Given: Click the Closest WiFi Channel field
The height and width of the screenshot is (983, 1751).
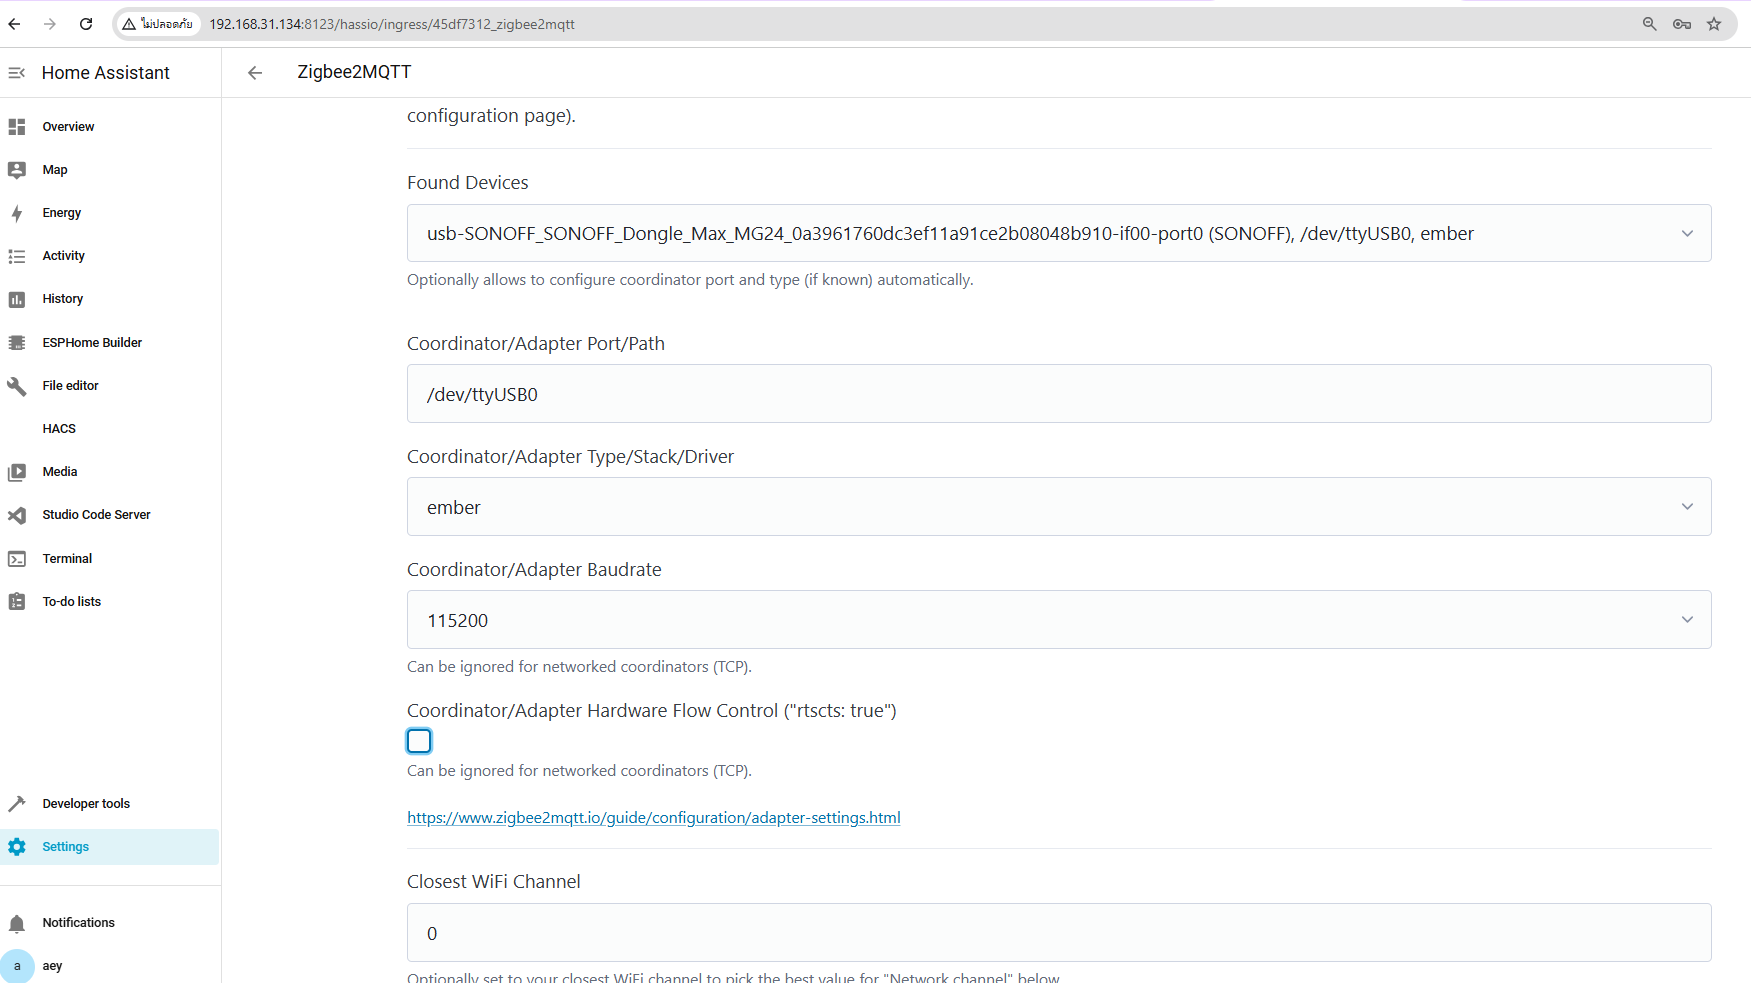Looking at the screenshot, I should 1058,933.
